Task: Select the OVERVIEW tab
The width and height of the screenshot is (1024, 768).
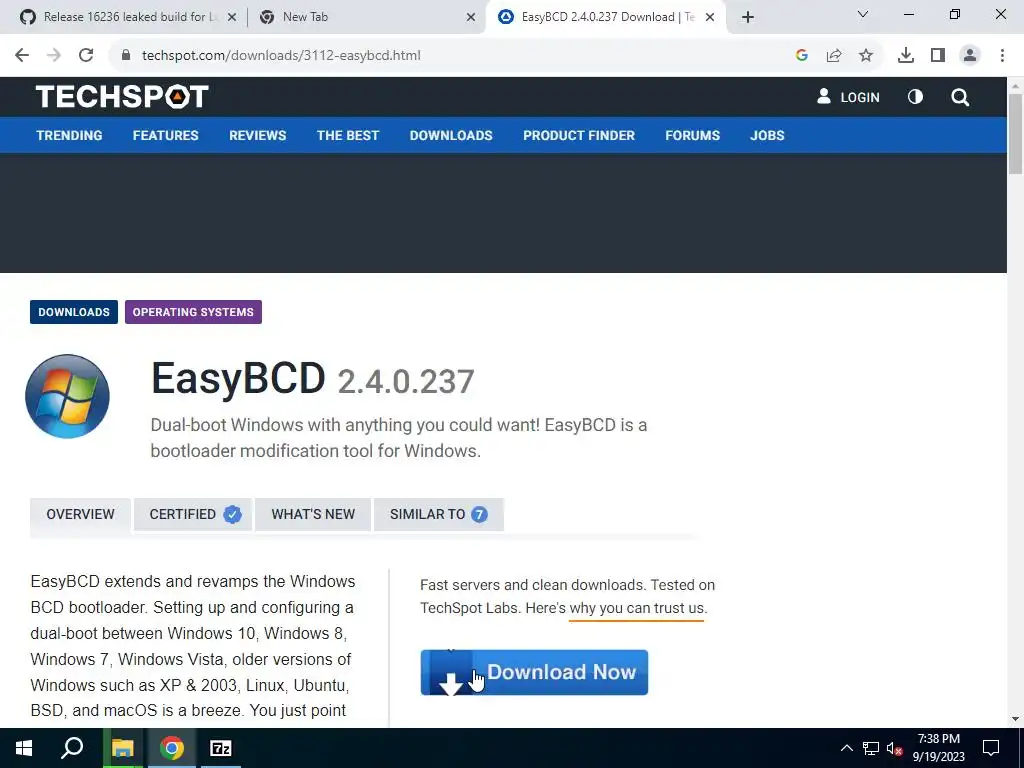Action: coord(80,515)
